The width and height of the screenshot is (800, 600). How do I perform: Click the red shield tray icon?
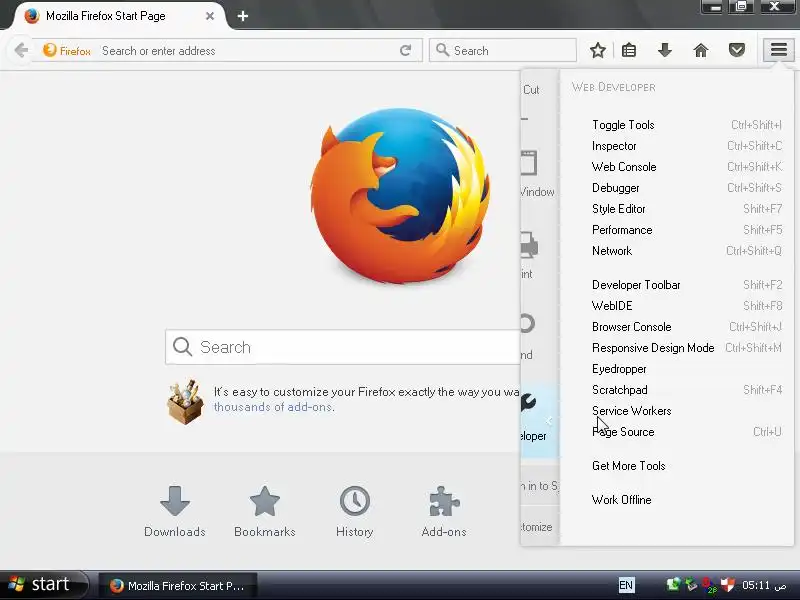(x=728, y=584)
